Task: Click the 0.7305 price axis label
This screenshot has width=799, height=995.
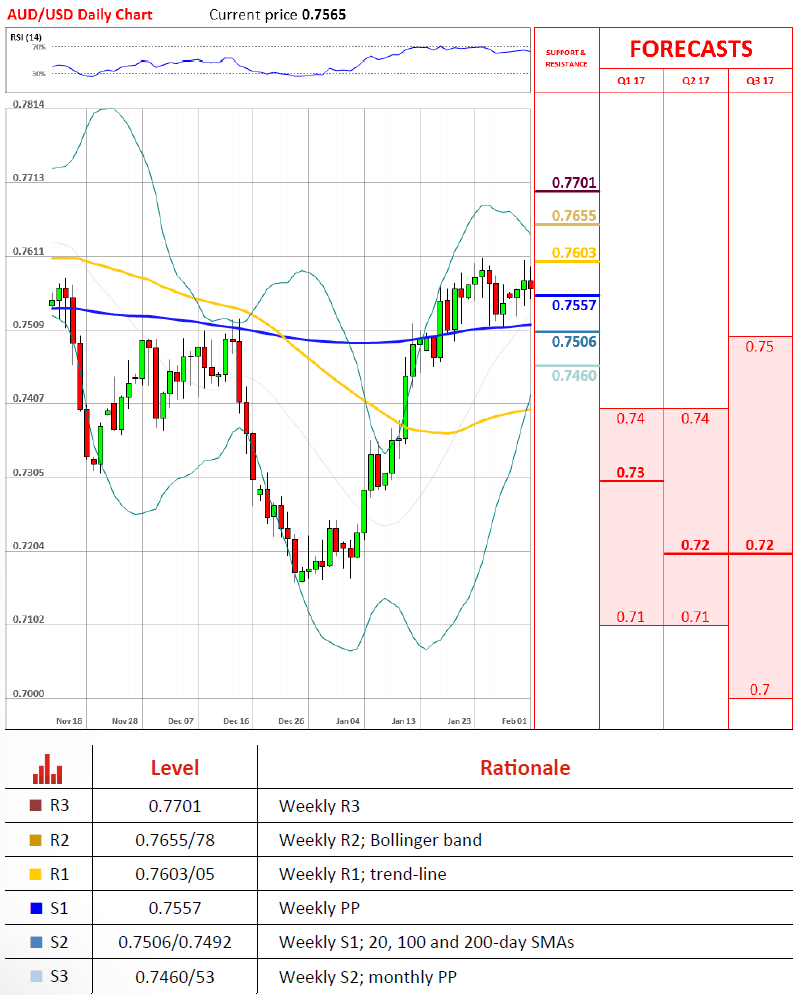Action: click(29, 473)
